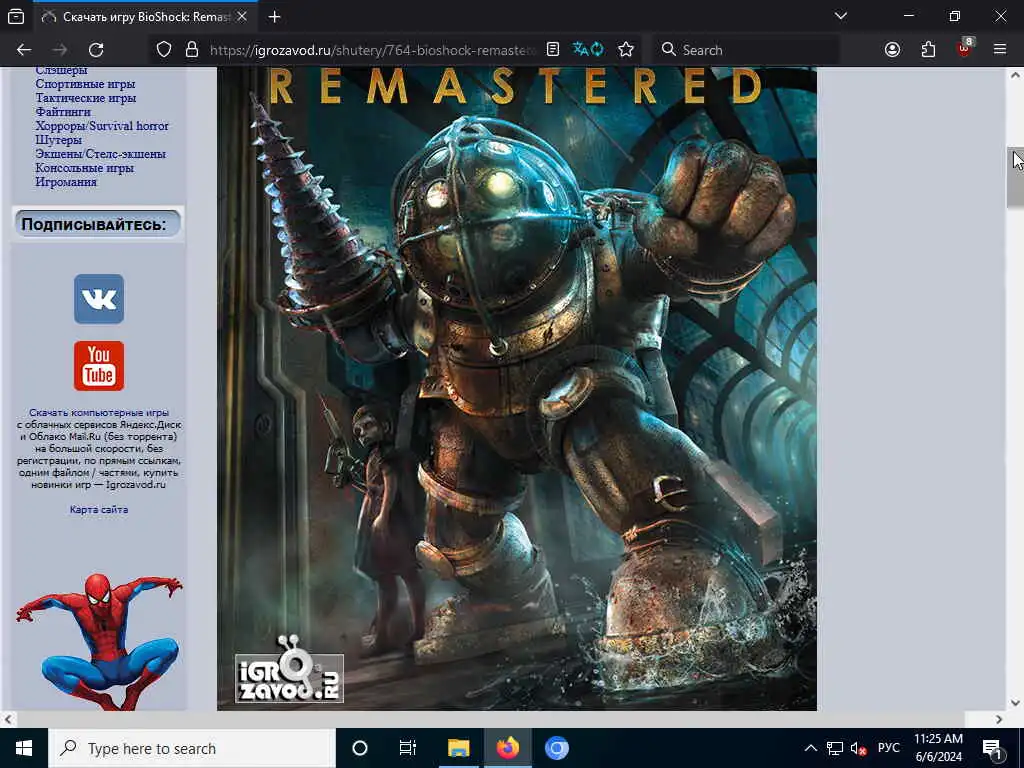This screenshot has height=768, width=1024.
Task: Visit the VK social page icon
Action: click(99, 299)
